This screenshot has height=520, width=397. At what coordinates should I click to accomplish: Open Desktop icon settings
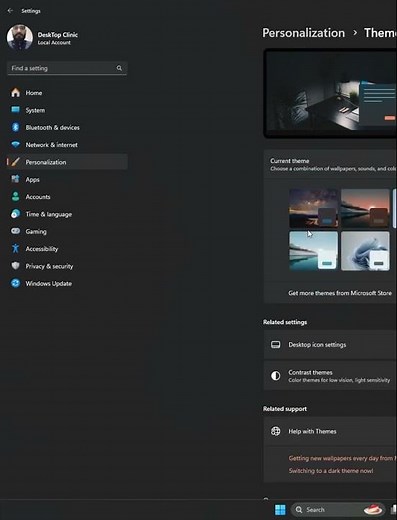[x=330, y=344]
